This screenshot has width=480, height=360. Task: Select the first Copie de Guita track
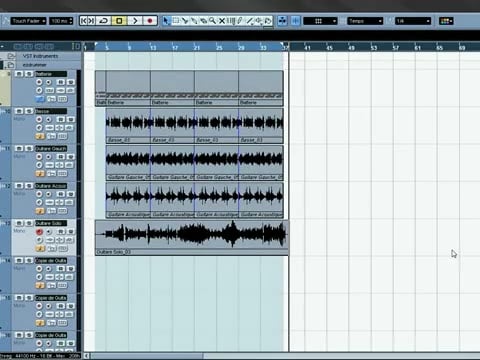coord(51,260)
